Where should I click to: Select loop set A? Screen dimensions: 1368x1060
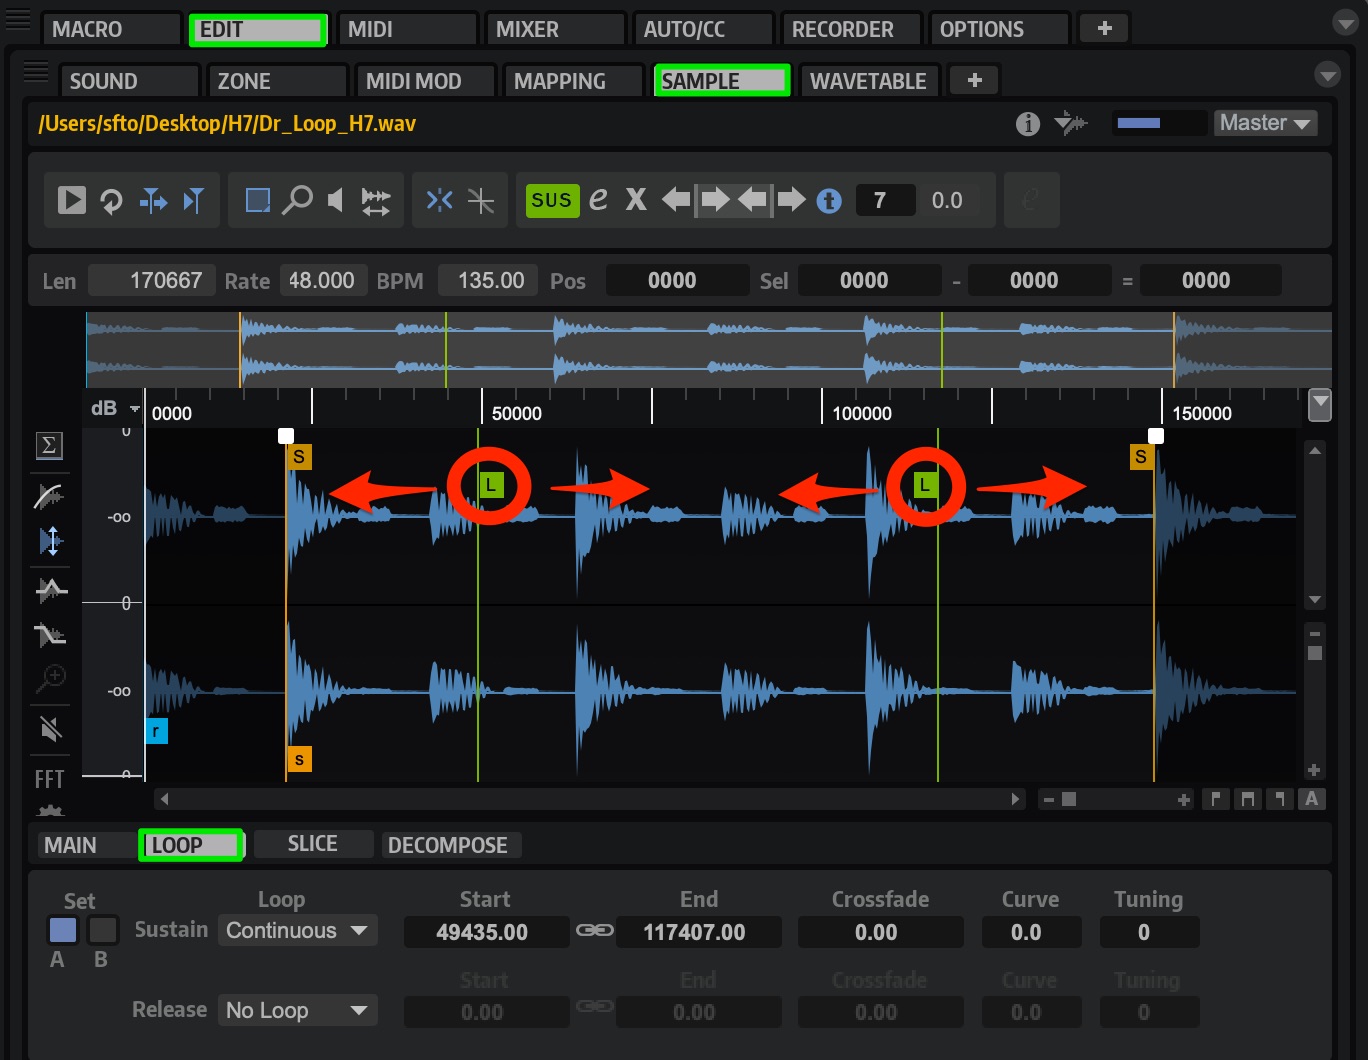63,931
